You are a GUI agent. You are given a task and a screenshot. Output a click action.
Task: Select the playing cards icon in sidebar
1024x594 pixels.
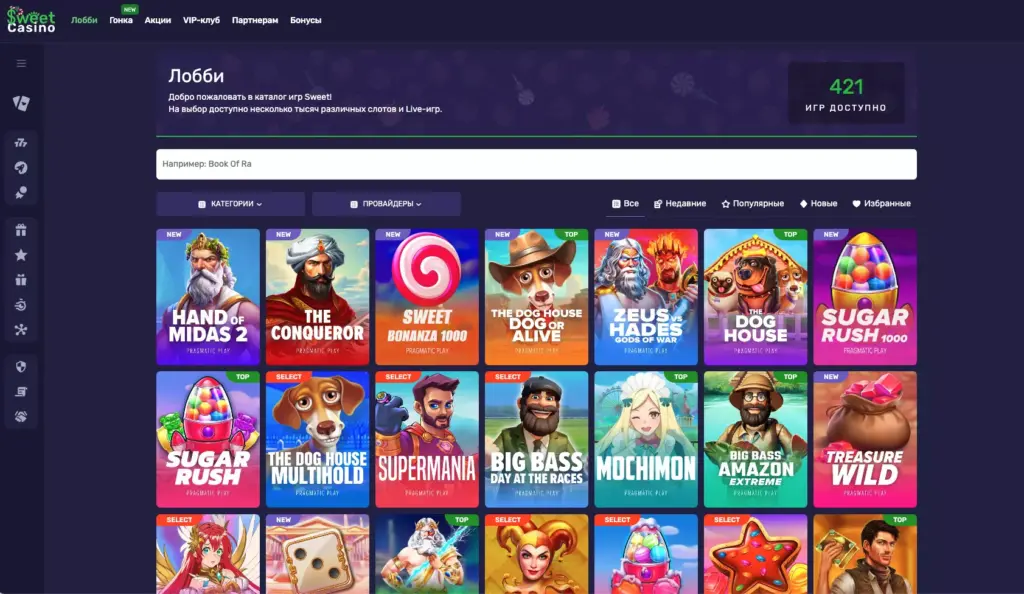[x=20, y=103]
